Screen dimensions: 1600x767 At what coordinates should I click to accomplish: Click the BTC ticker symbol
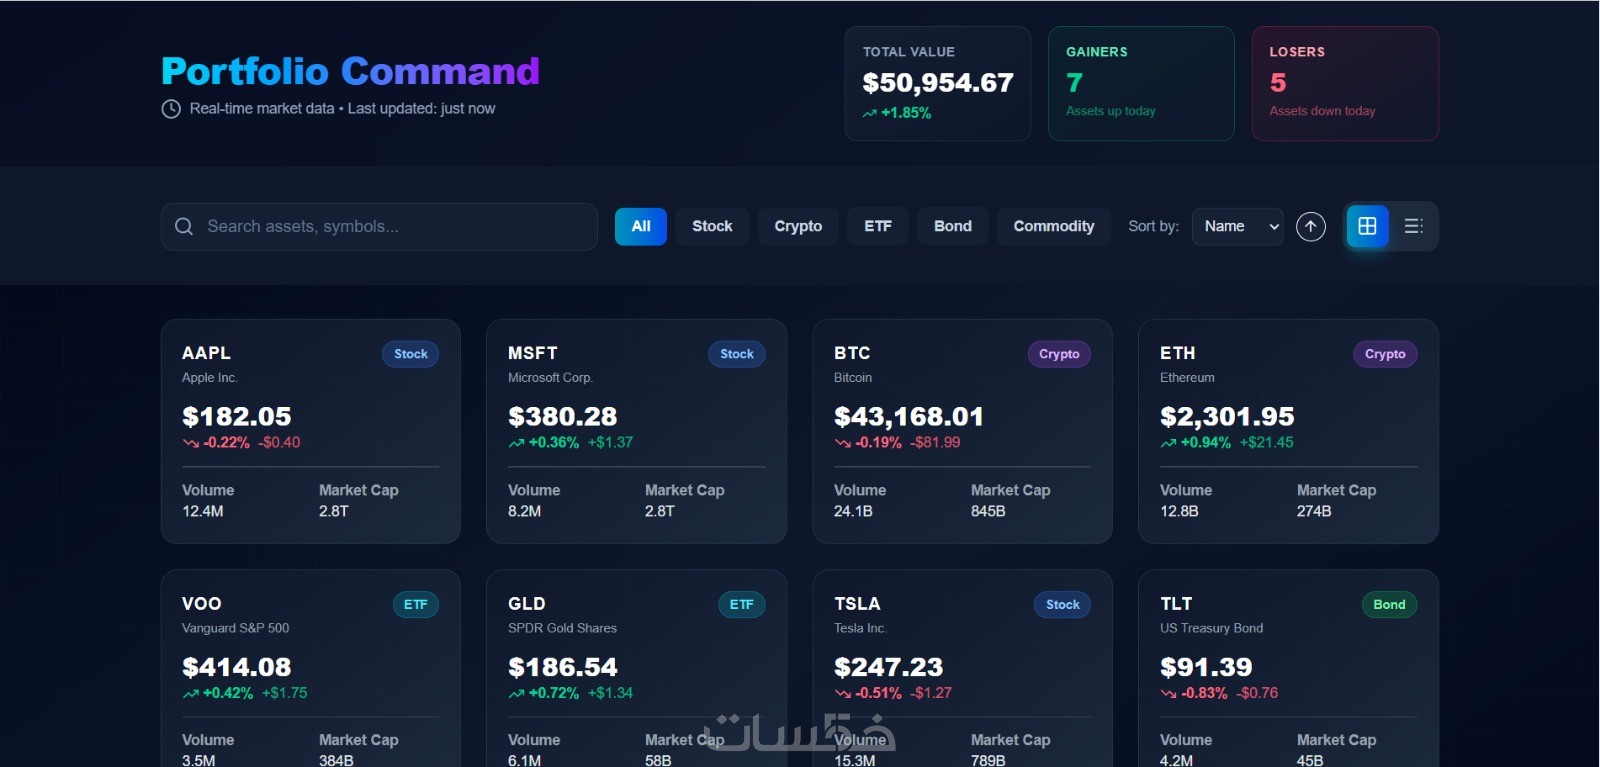point(852,353)
